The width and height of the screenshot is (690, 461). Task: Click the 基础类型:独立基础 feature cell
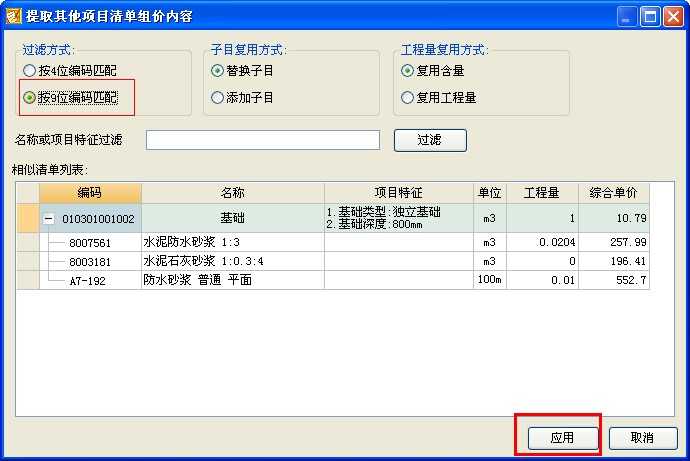click(x=399, y=218)
